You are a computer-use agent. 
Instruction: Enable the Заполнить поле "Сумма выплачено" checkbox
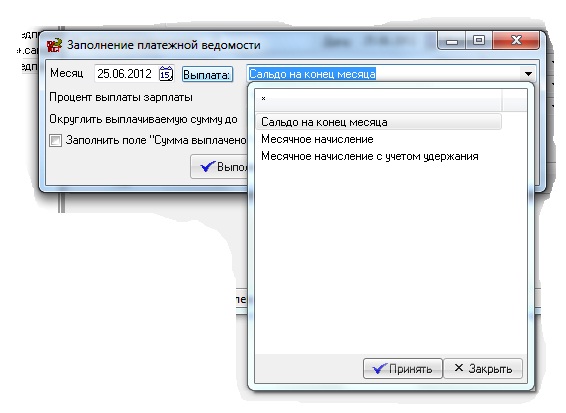pyautogui.click(x=56, y=140)
